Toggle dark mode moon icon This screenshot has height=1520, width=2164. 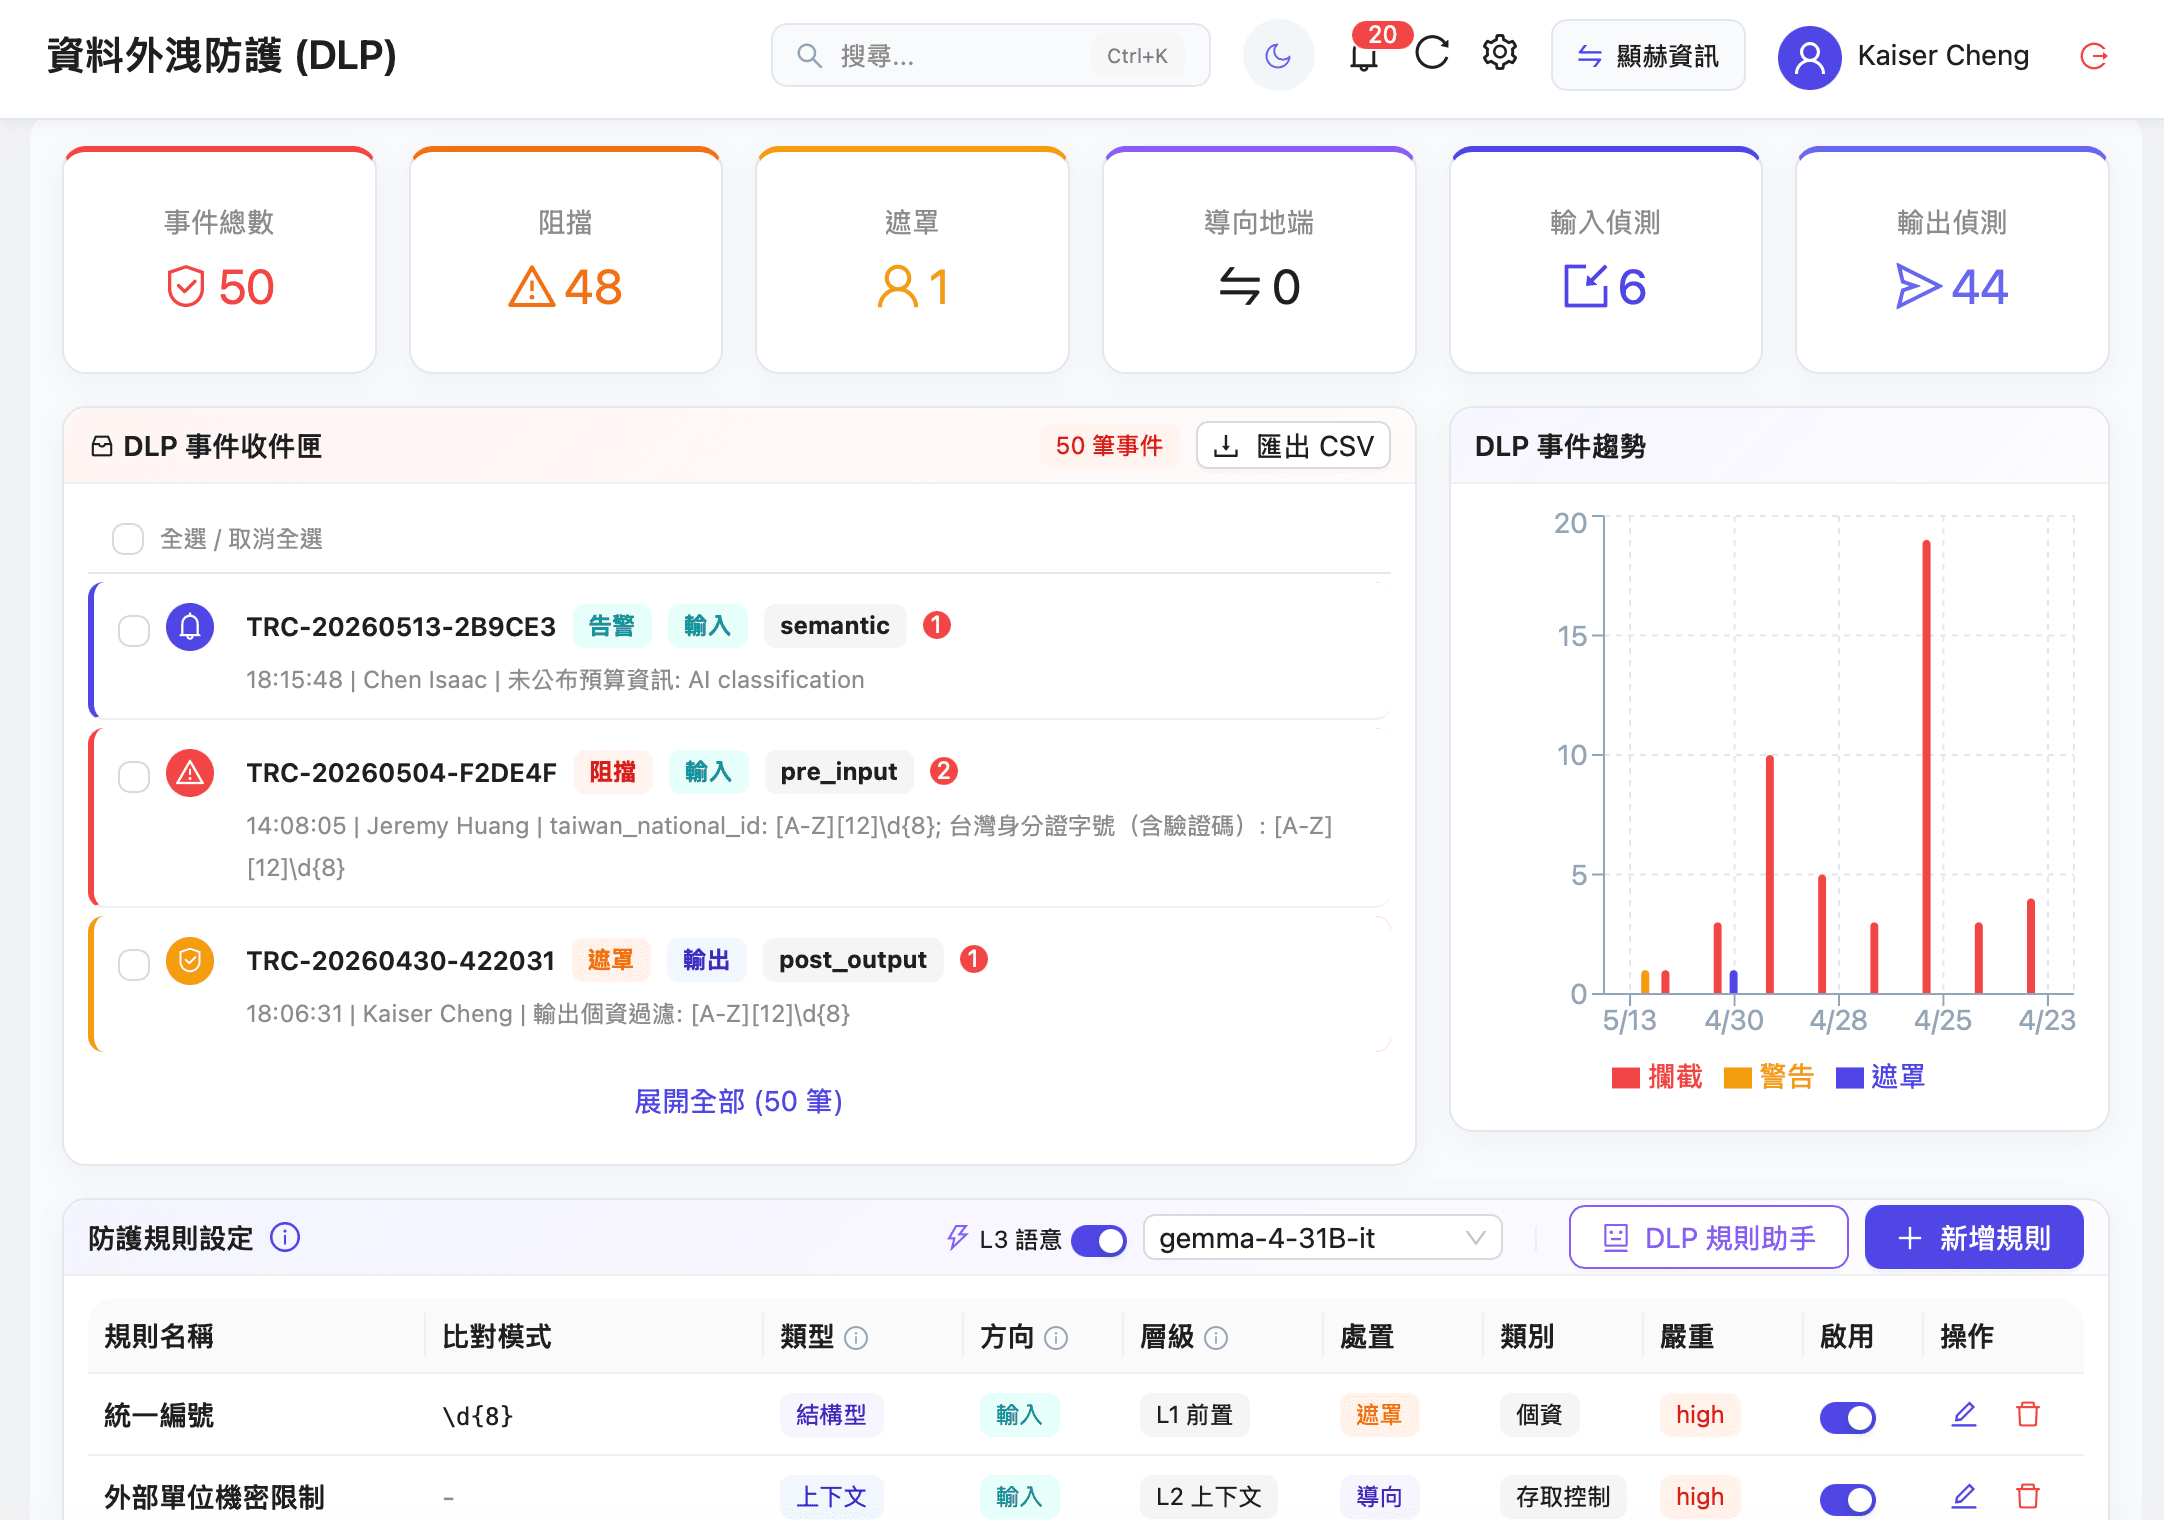(x=1278, y=55)
